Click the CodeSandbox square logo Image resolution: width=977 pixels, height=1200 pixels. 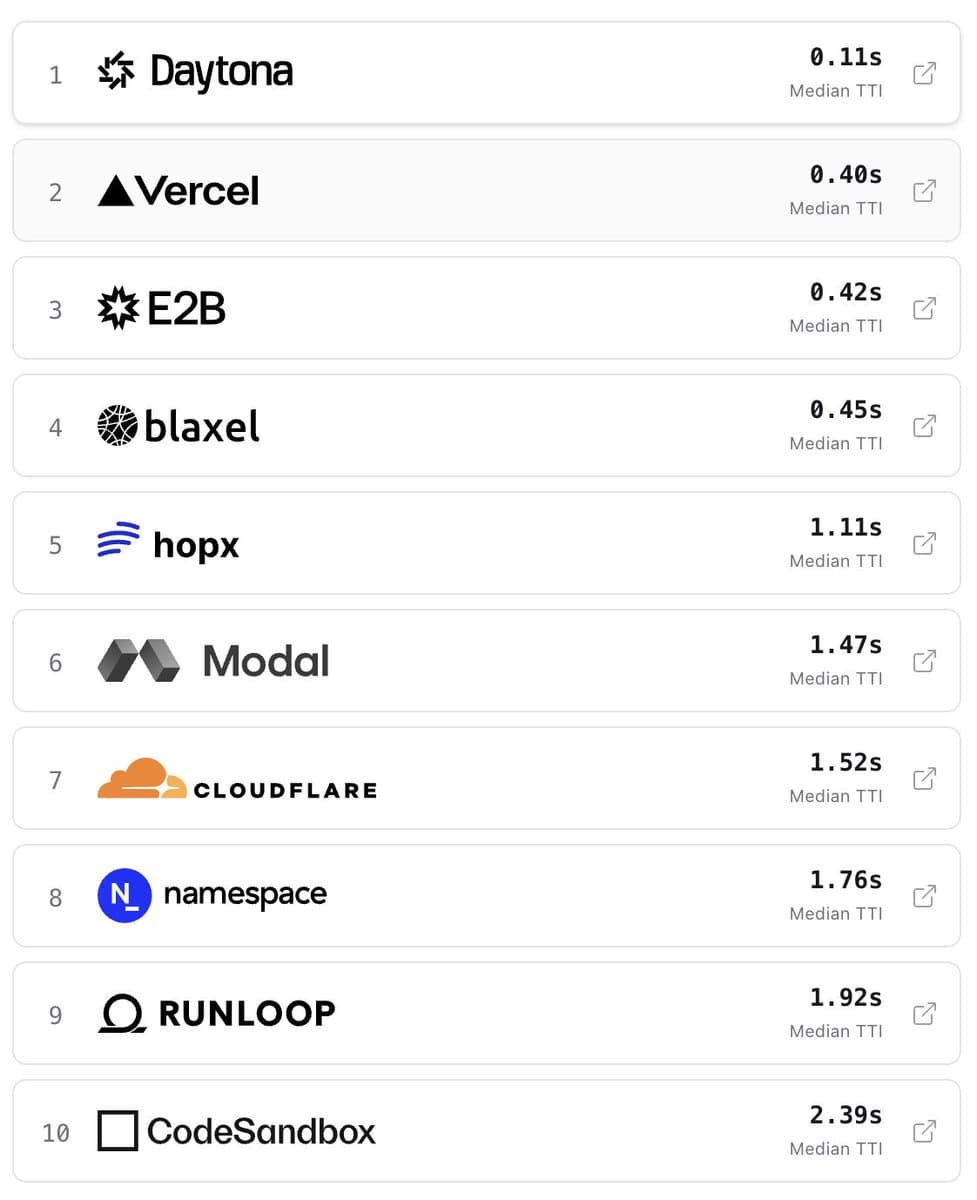[x=119, y=1130]
